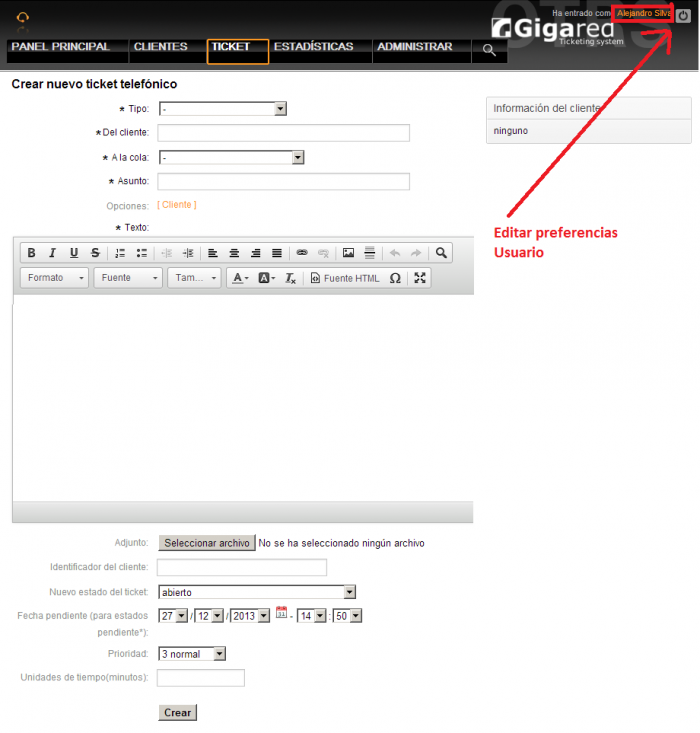Toggle bold formatting in the editor
Viewport: 700px width, 733px height.
(32, 253)
